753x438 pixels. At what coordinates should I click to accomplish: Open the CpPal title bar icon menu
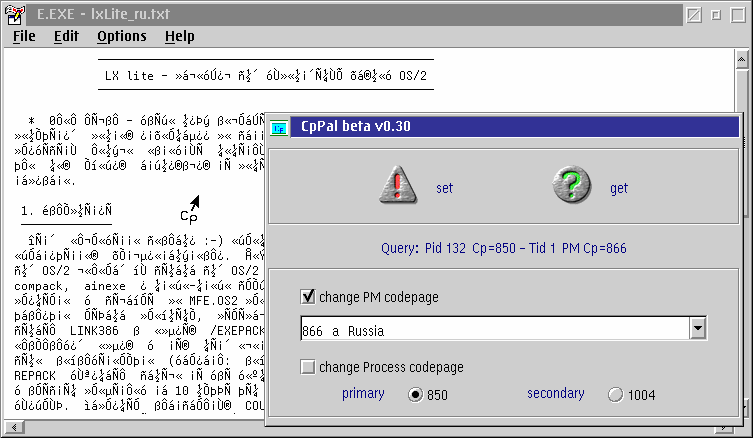tap(279, 127)
